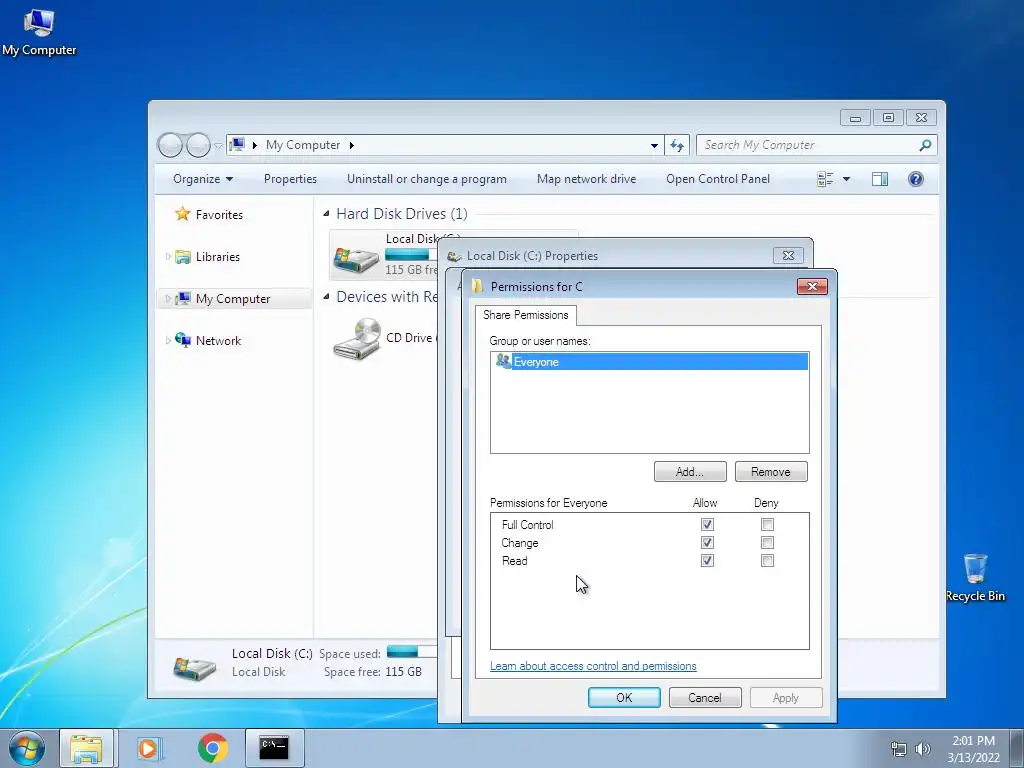
Task: Check Deny checkbox for Full Control
Action: point(767,524)
